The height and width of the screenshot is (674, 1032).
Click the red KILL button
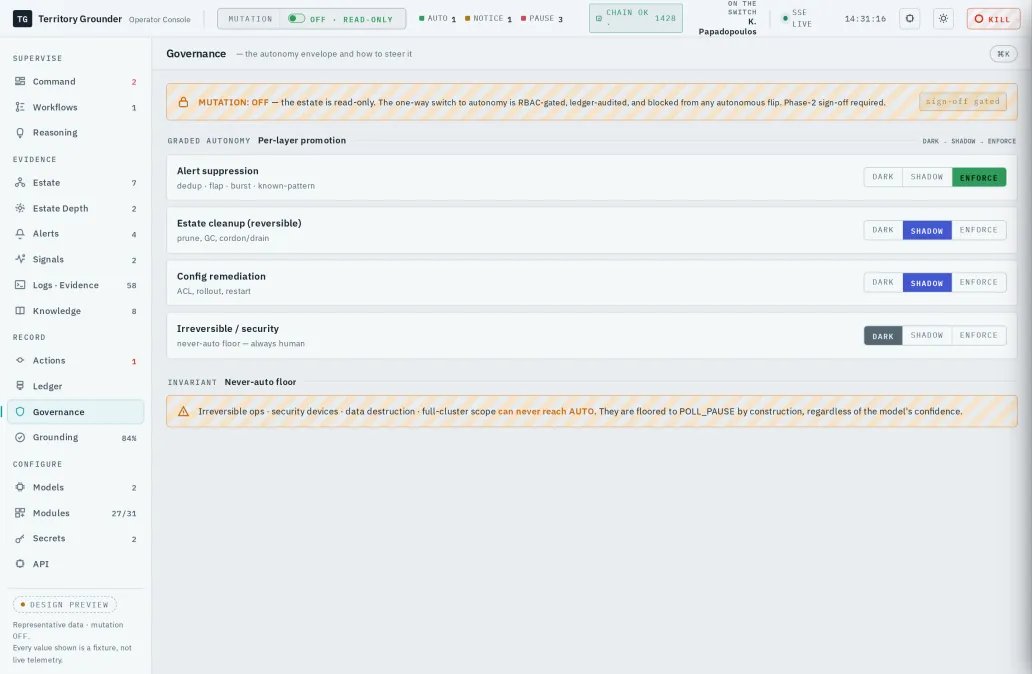[x=993, y=18]
